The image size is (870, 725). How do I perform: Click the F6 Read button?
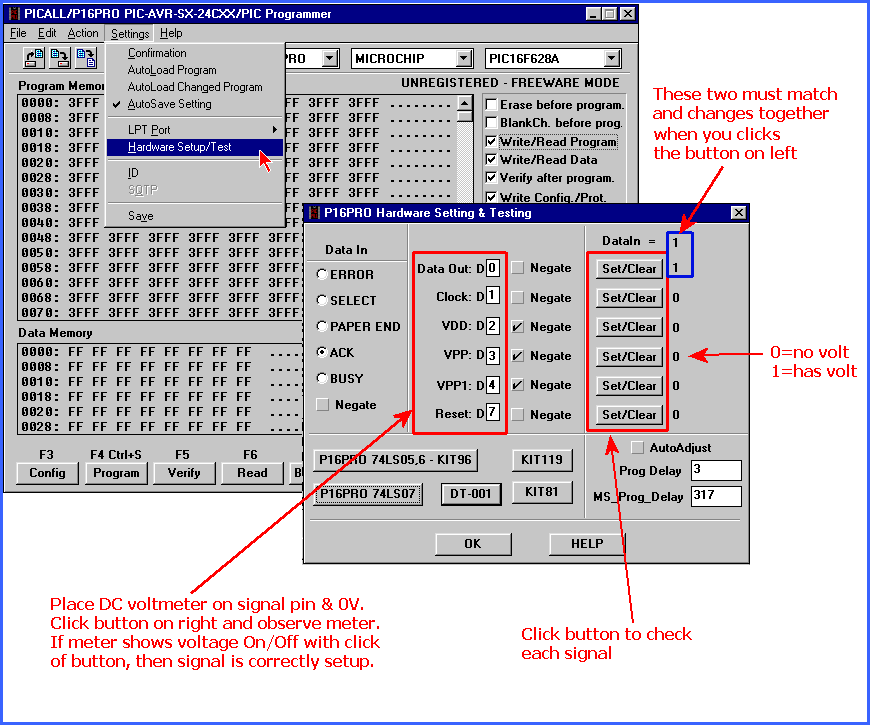[252, 473]
